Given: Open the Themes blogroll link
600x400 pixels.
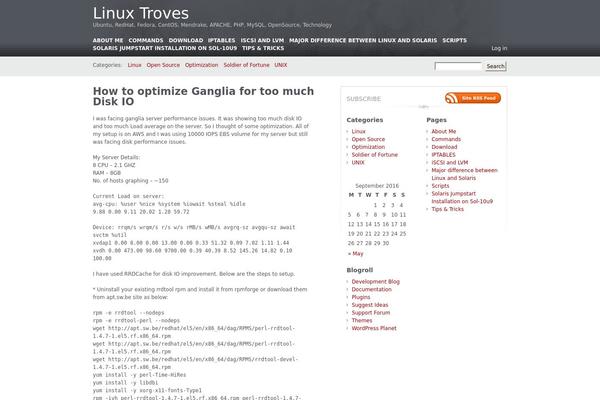Looking at the screenshot, I should pyautogui.click(x=362, y=320).
